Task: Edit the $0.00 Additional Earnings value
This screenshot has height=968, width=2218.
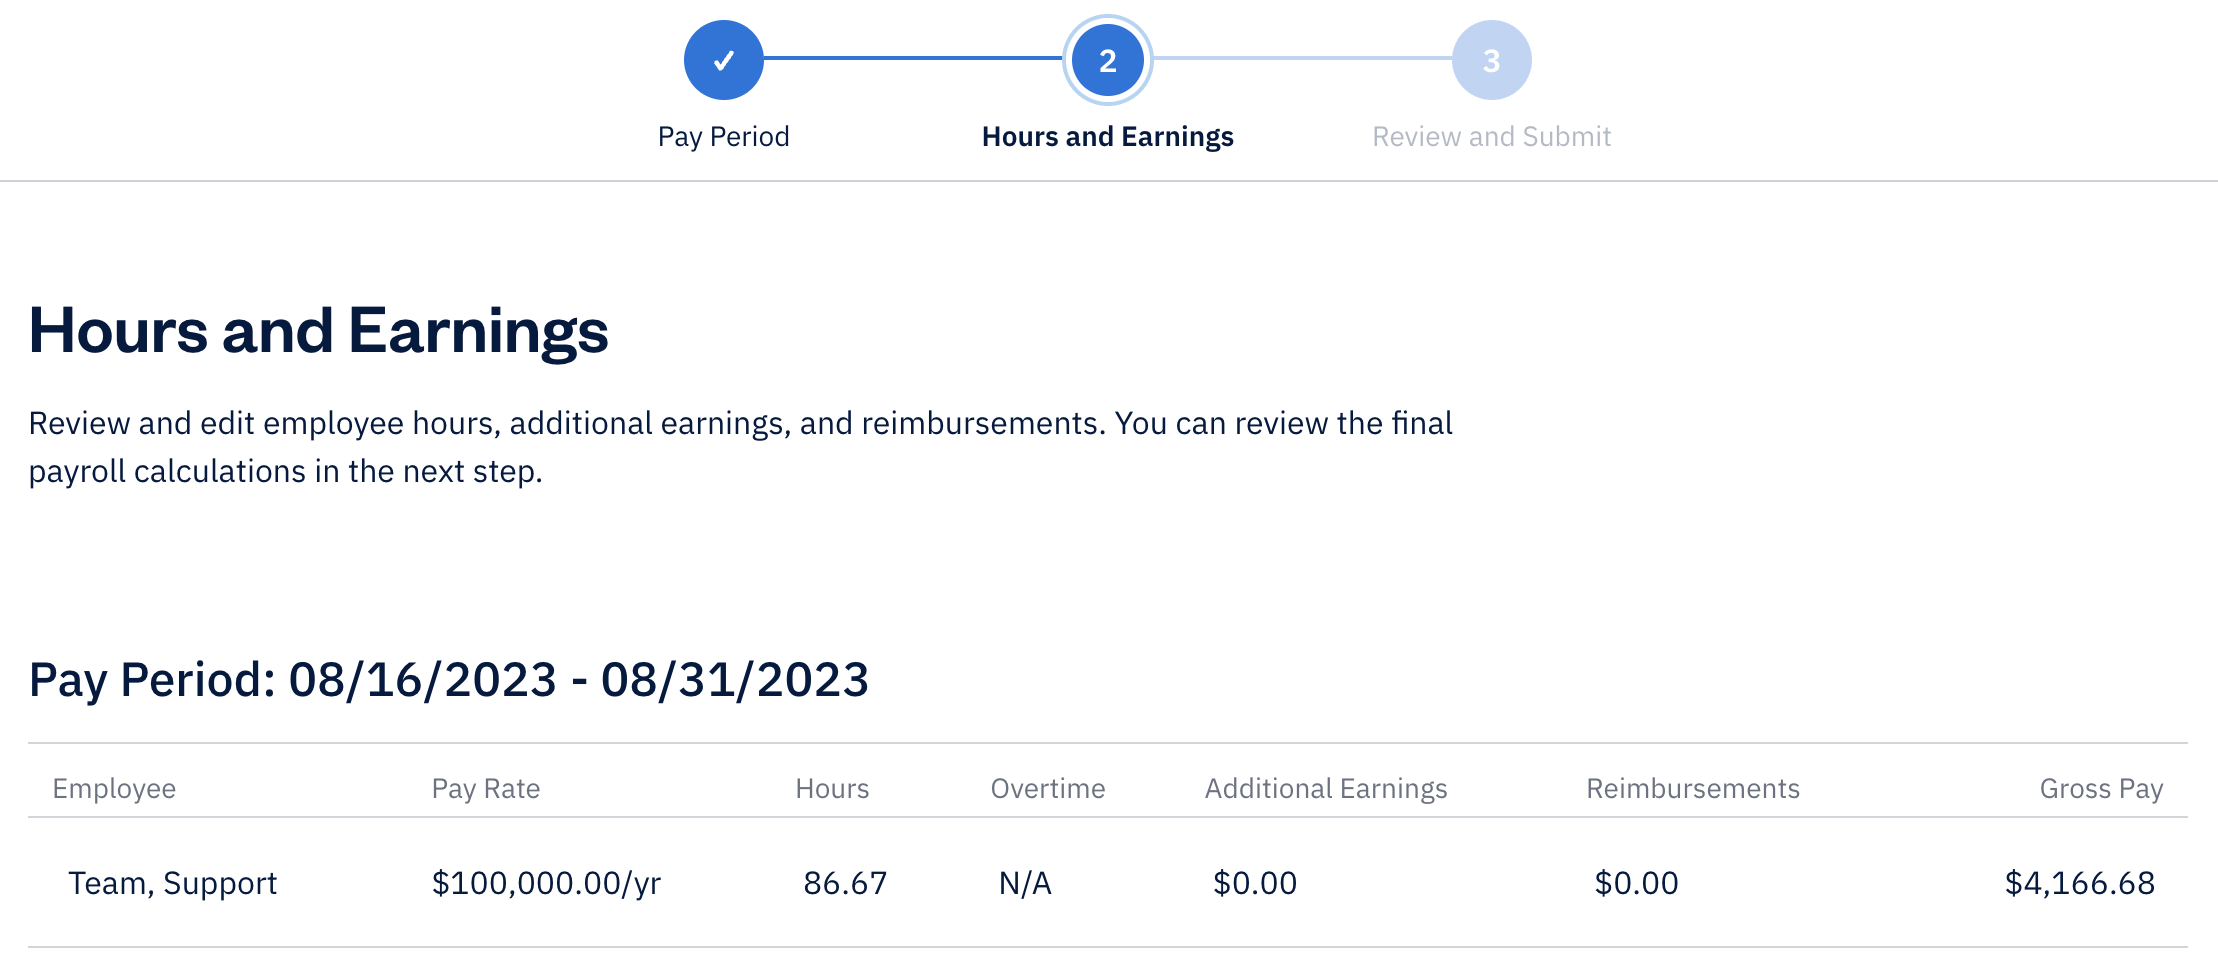Action: coord(1254,883)
